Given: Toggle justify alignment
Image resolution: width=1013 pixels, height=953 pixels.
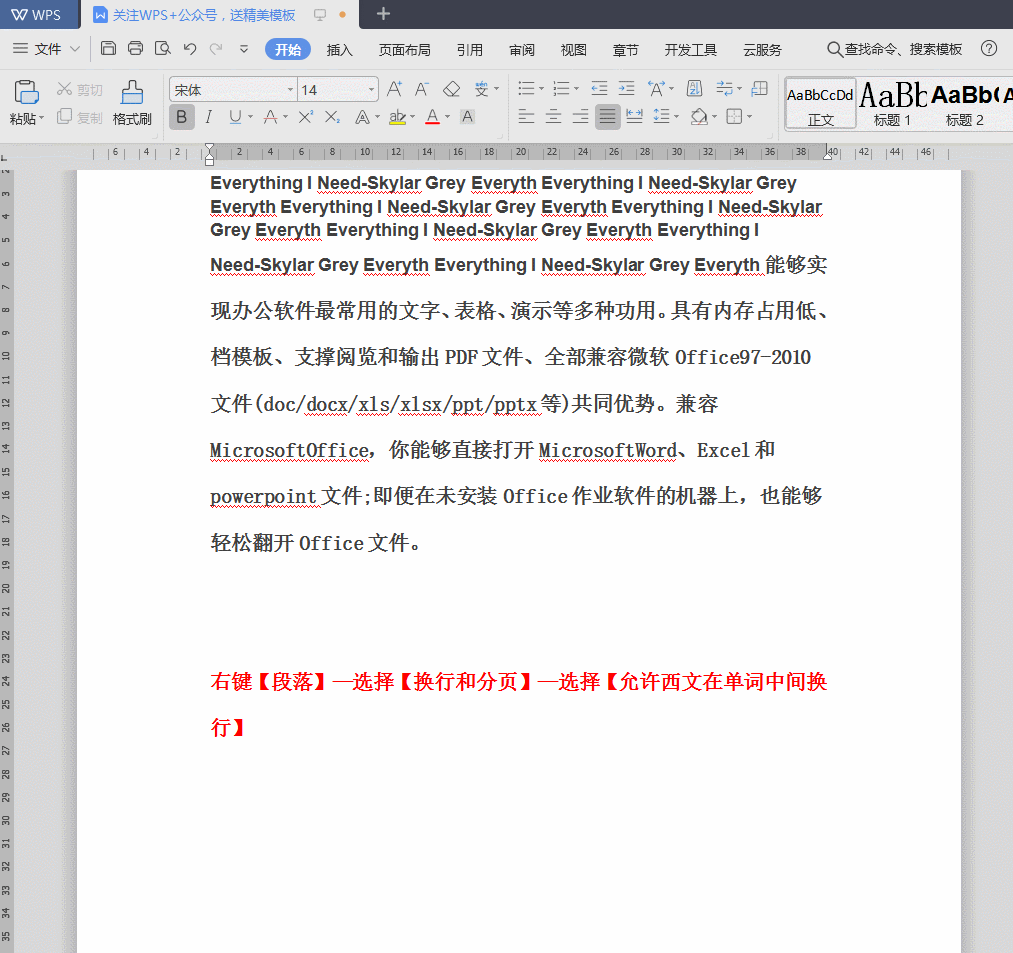Looking at the screenshot, I should tap(607, 117).
